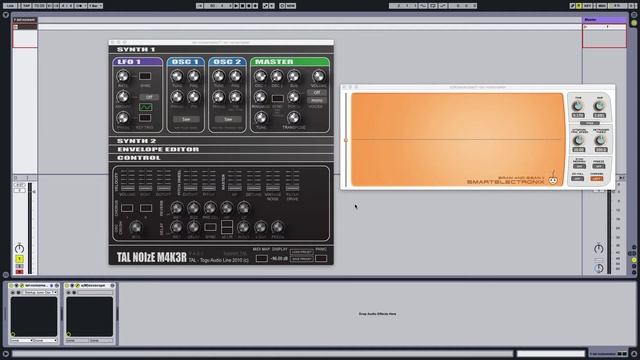Click the OSC 2 Tune knob

218,76
